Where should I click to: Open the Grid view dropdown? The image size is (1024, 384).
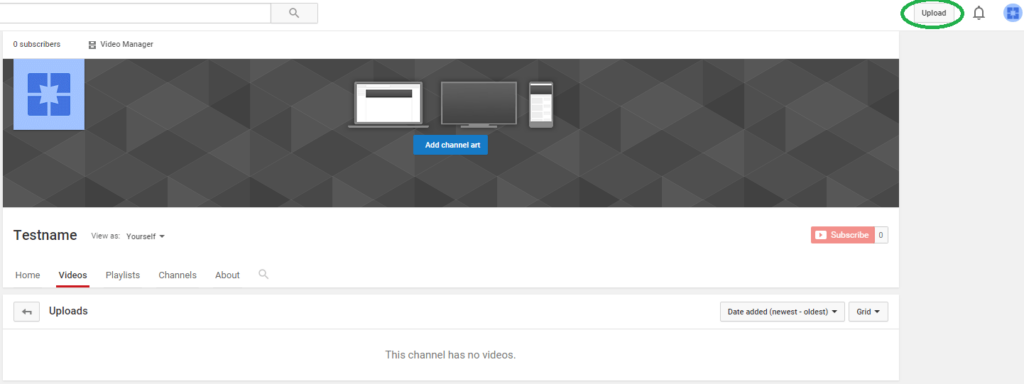click(x=868, y=312)
